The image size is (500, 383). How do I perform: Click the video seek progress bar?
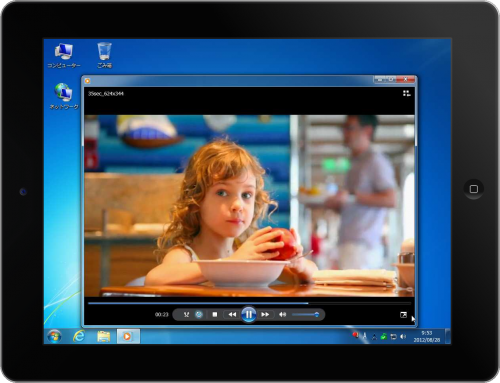coord(249,303)
